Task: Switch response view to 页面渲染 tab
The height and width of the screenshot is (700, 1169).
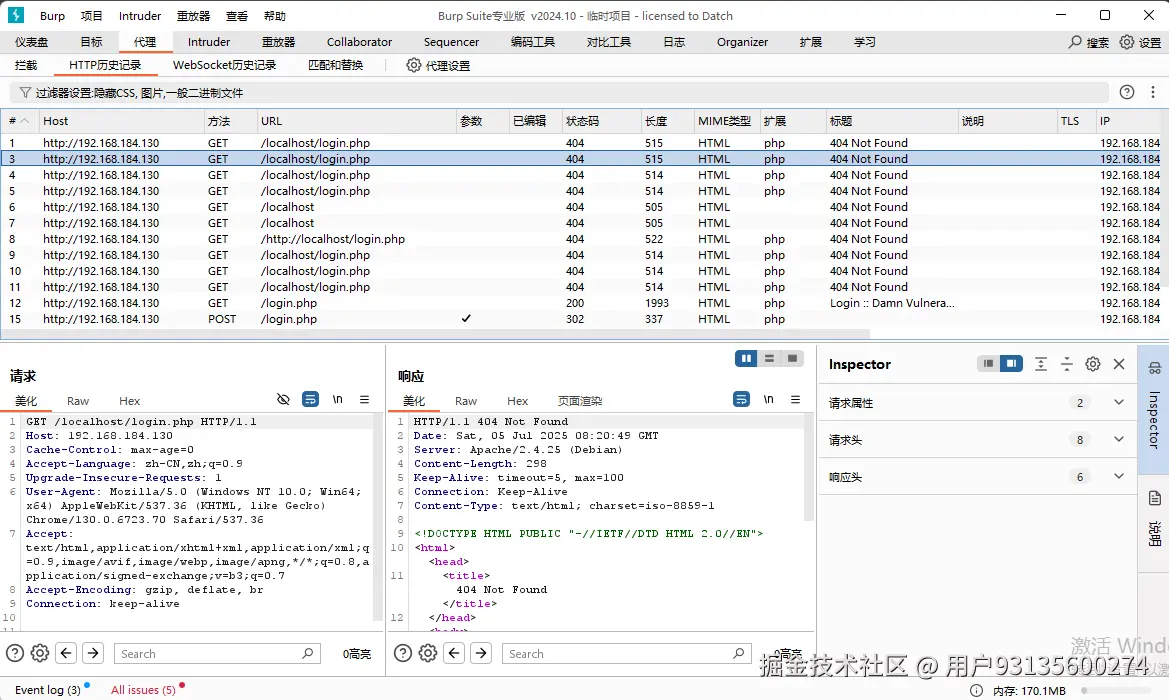Action: click(580, 401)
